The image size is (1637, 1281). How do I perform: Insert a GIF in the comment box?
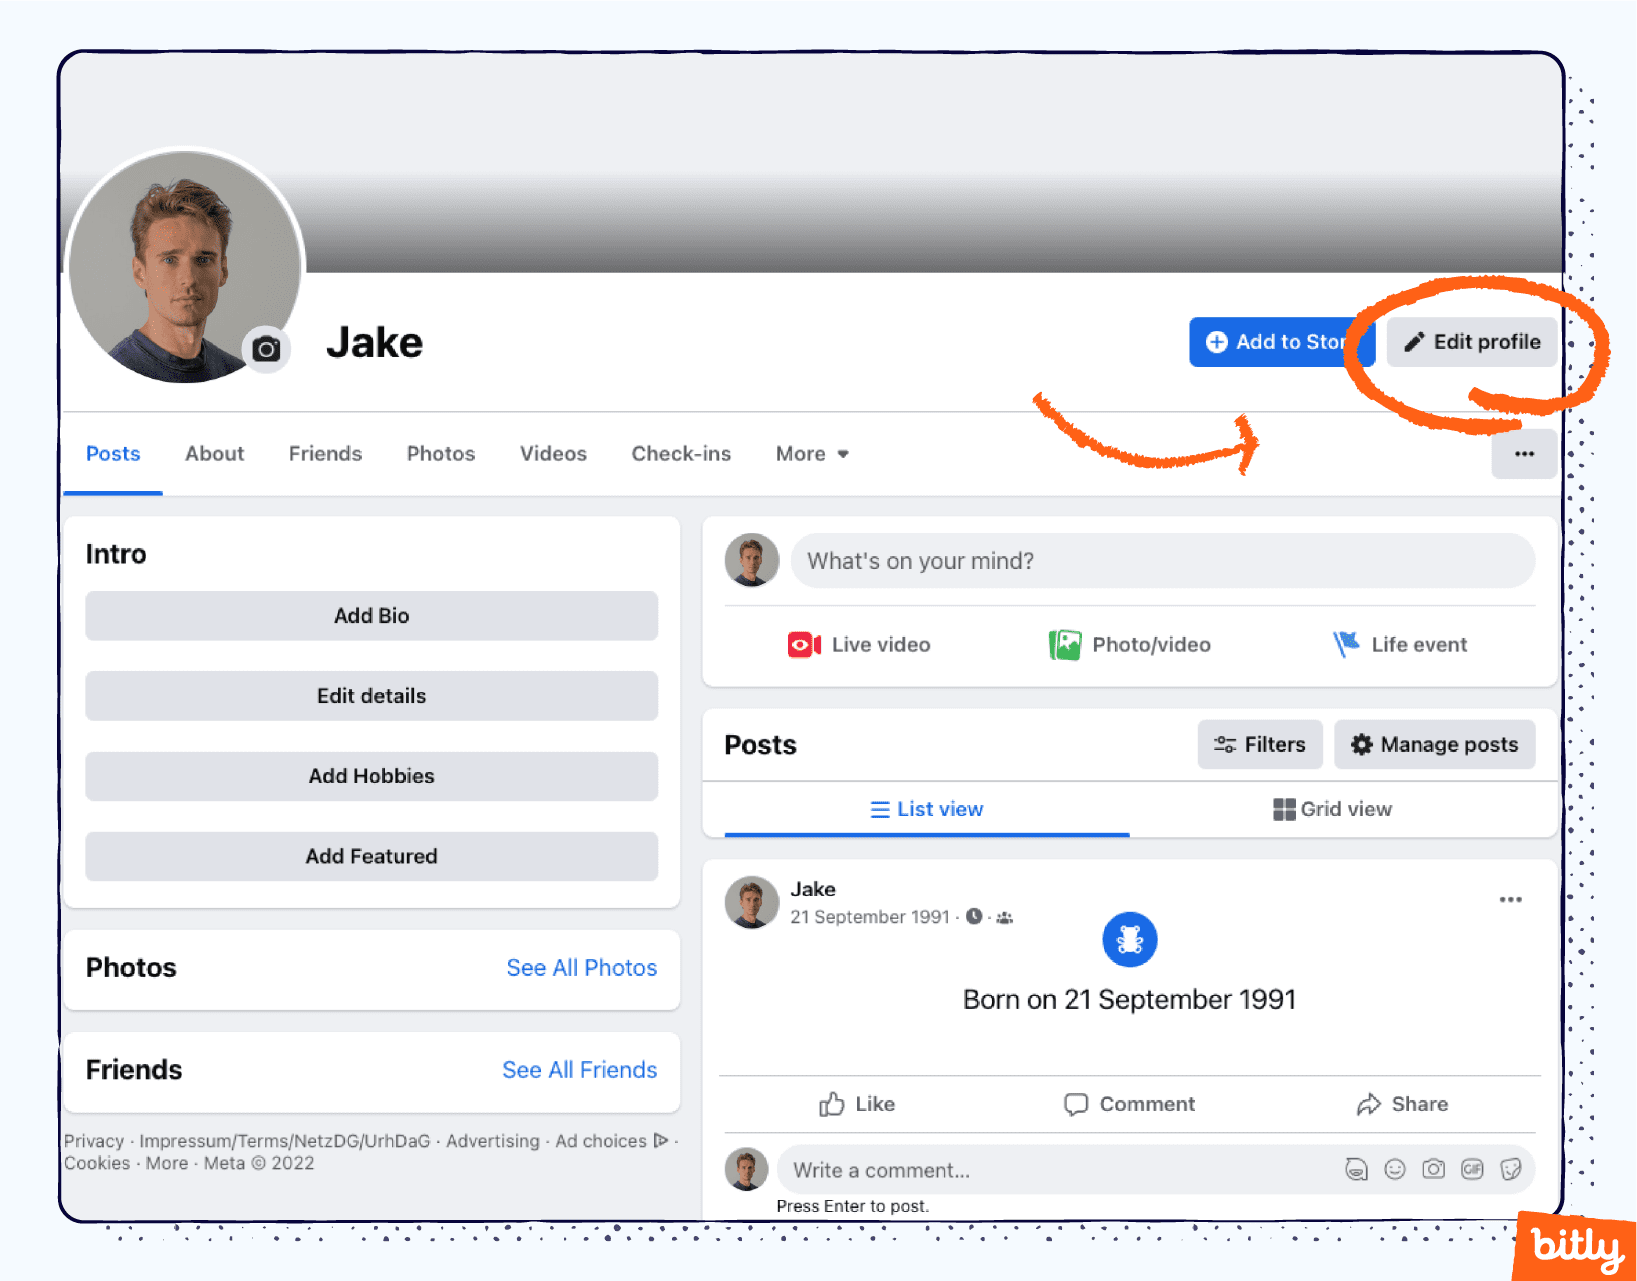[1472, 1169]
